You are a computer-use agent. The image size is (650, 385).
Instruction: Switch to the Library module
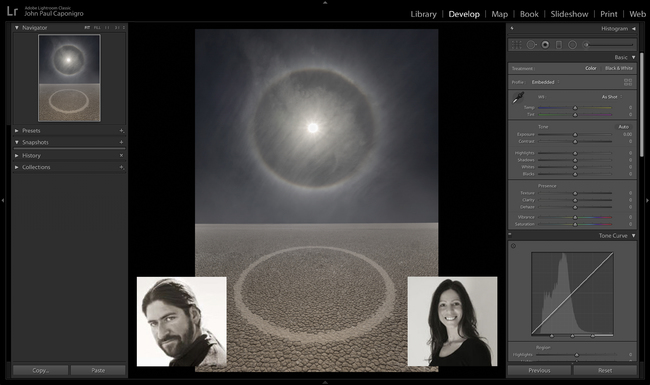point(423,14)
